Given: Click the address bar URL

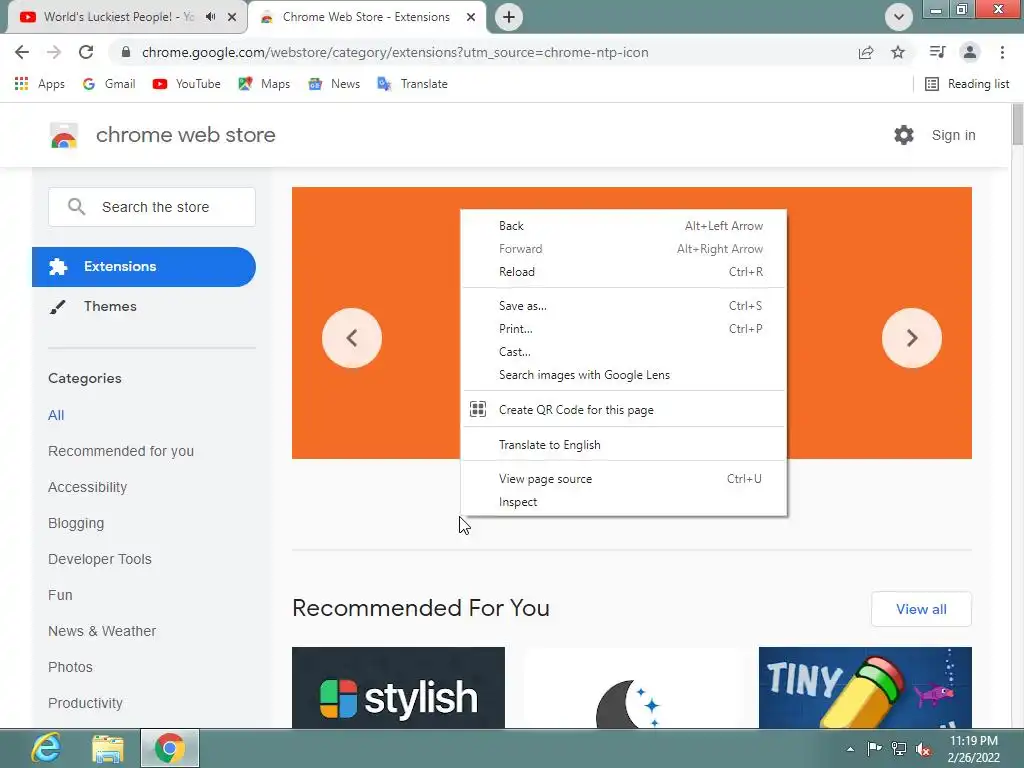Looking at the screenshot, I should click(x=395, y=52).
